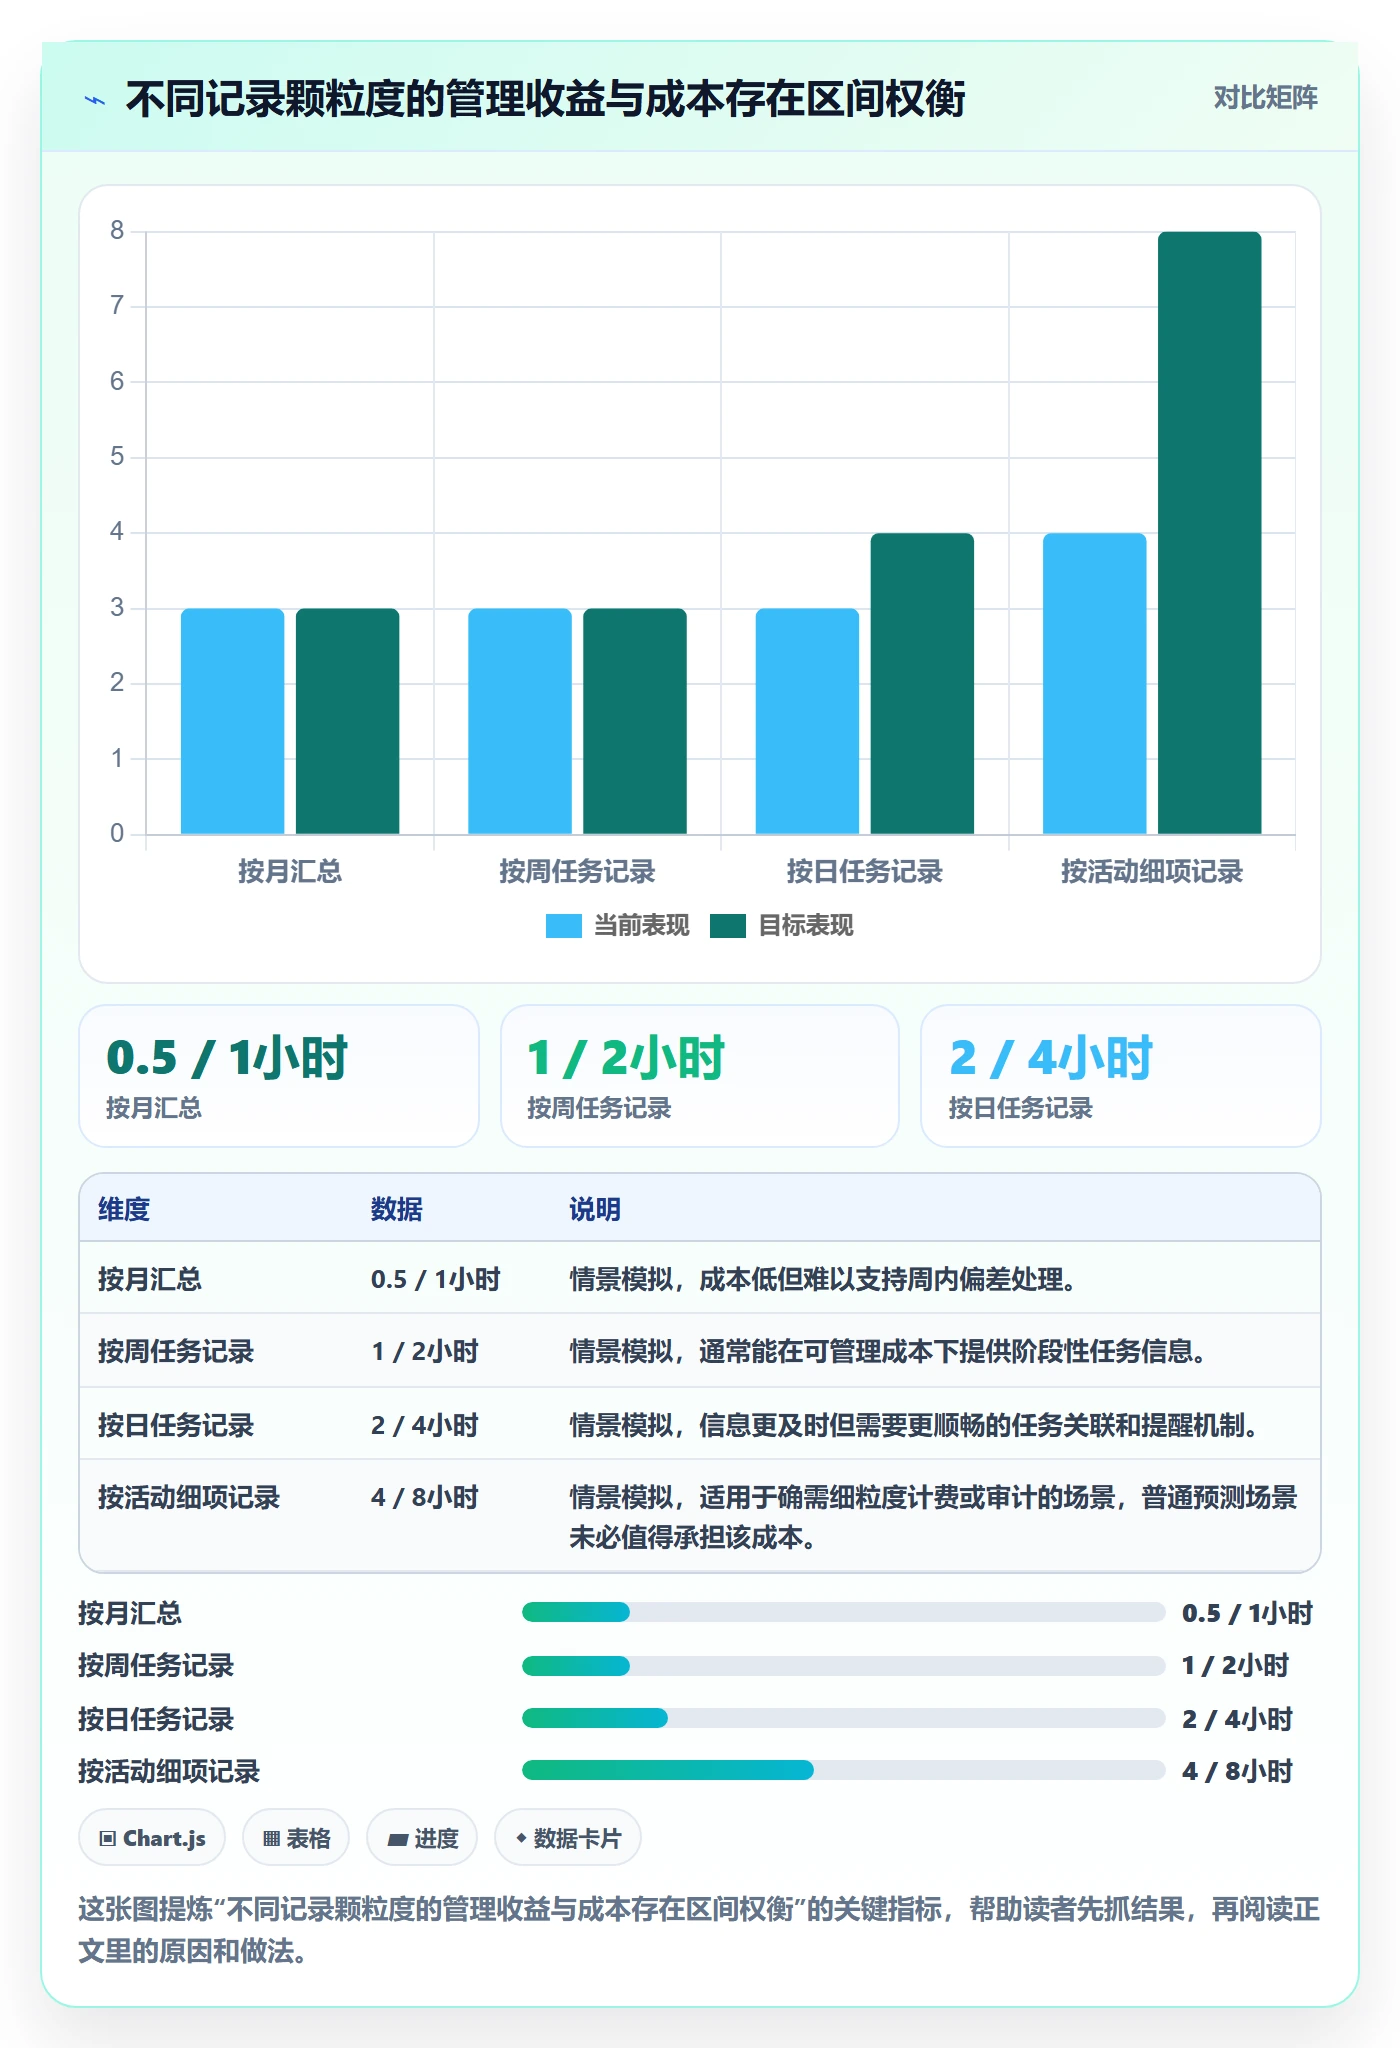
Task: Select the 按日任务记录 table row cell
Action: [176, 1425]
